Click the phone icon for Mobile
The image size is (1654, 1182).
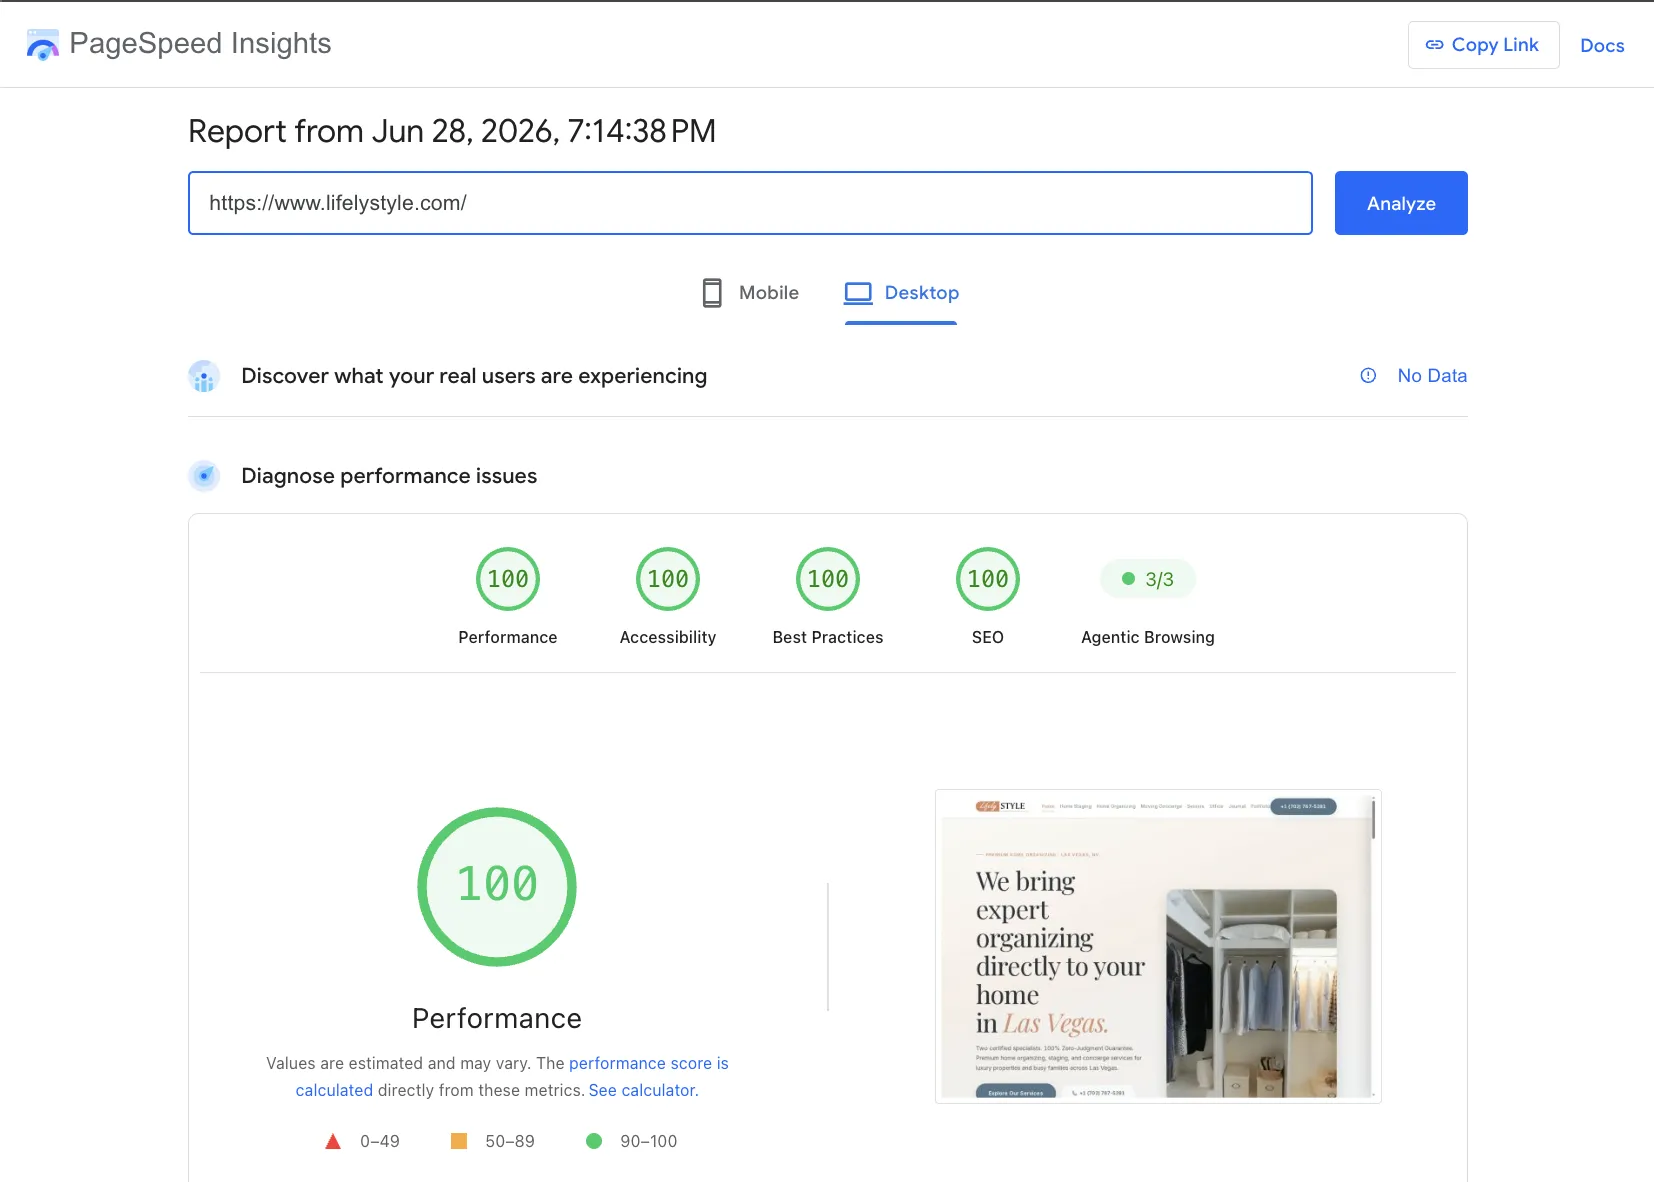712,293
